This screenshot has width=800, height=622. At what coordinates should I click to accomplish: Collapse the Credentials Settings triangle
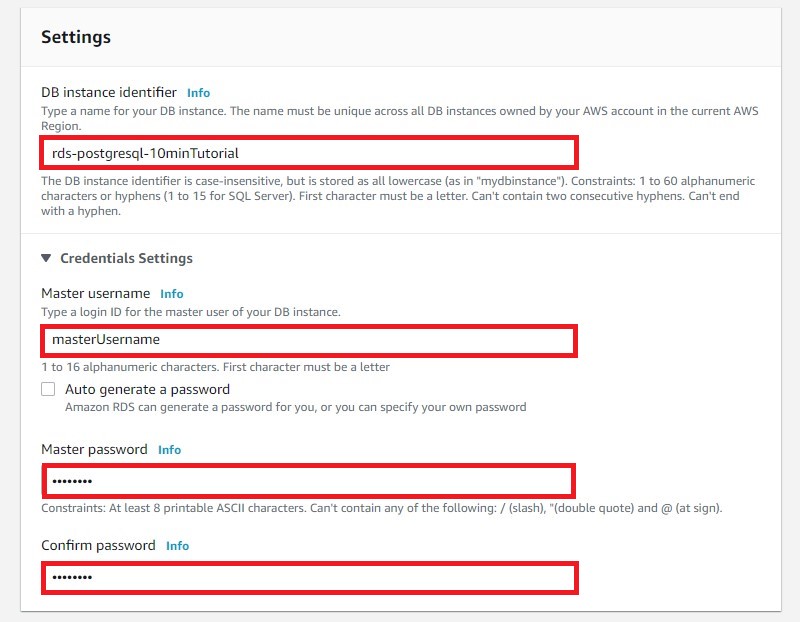click(x=46, y=258)
